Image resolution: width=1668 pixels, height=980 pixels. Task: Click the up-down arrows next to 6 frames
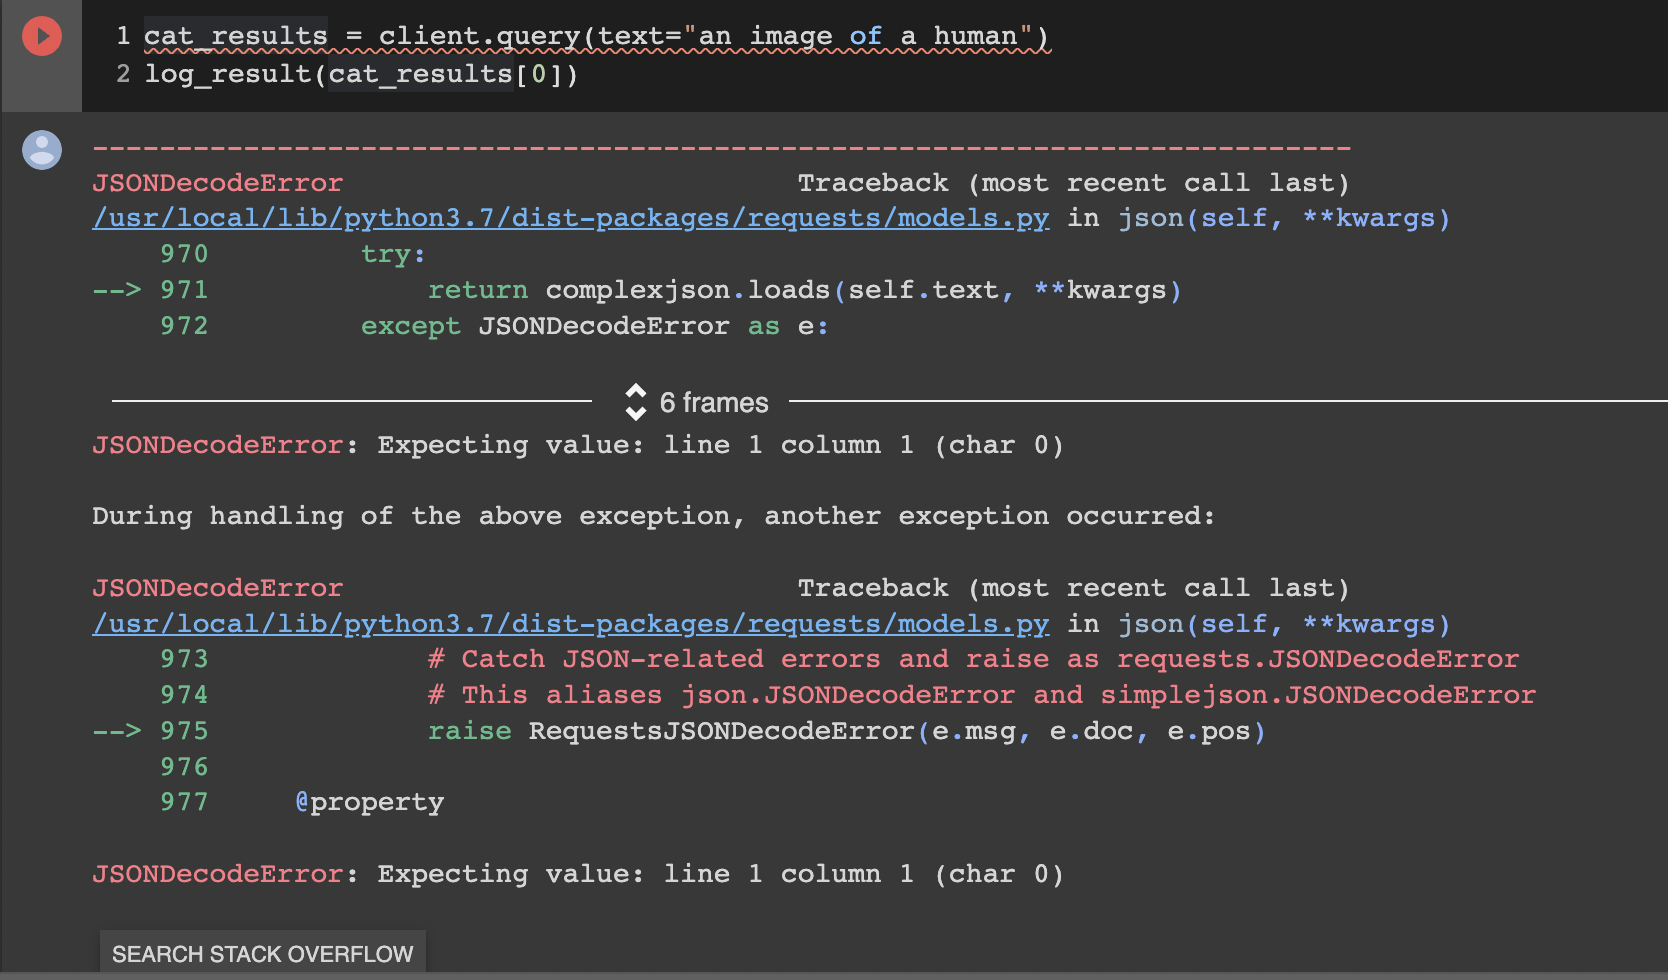tap(637, 403)
